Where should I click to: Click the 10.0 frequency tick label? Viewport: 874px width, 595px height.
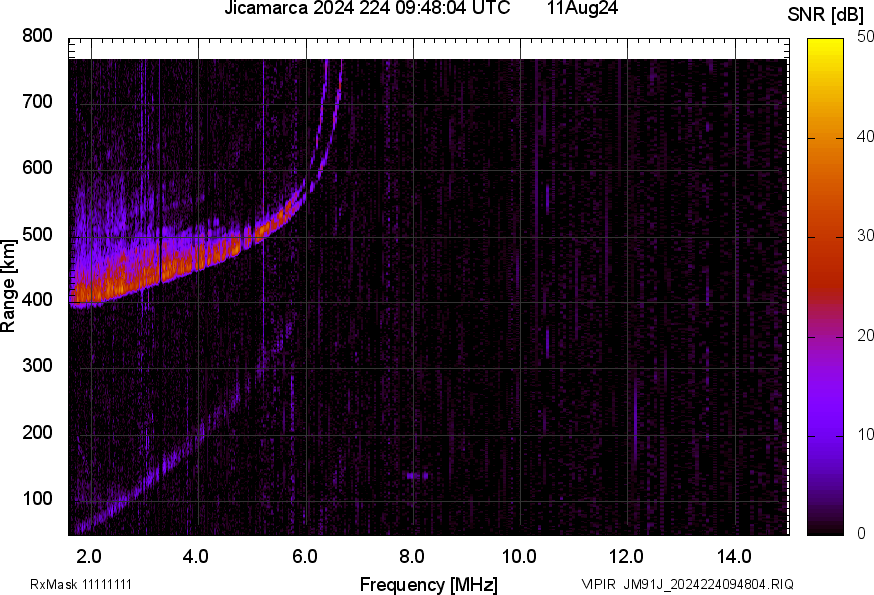[x=519, y=555]
